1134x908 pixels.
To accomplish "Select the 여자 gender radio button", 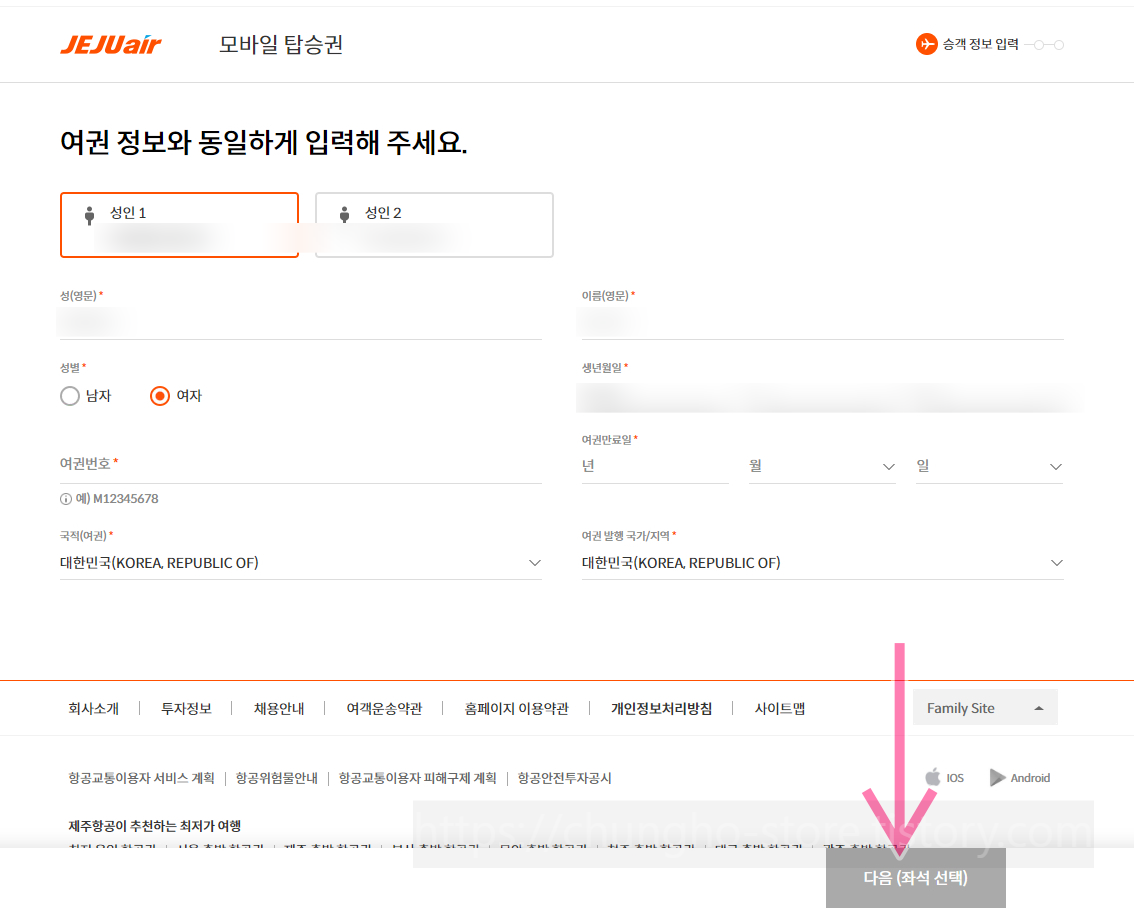I will tap(160, 395).
